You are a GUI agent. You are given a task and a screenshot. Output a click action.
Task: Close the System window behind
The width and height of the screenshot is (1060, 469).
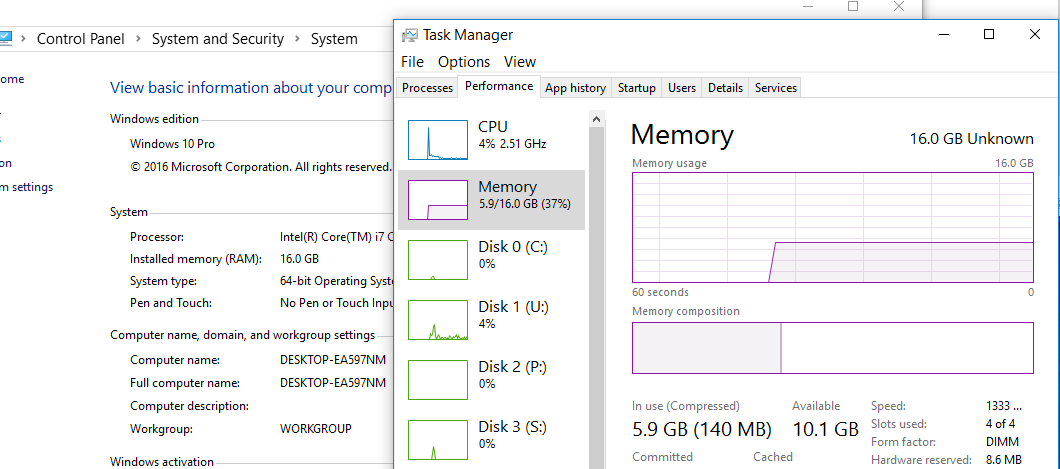[x=899, y=6]
